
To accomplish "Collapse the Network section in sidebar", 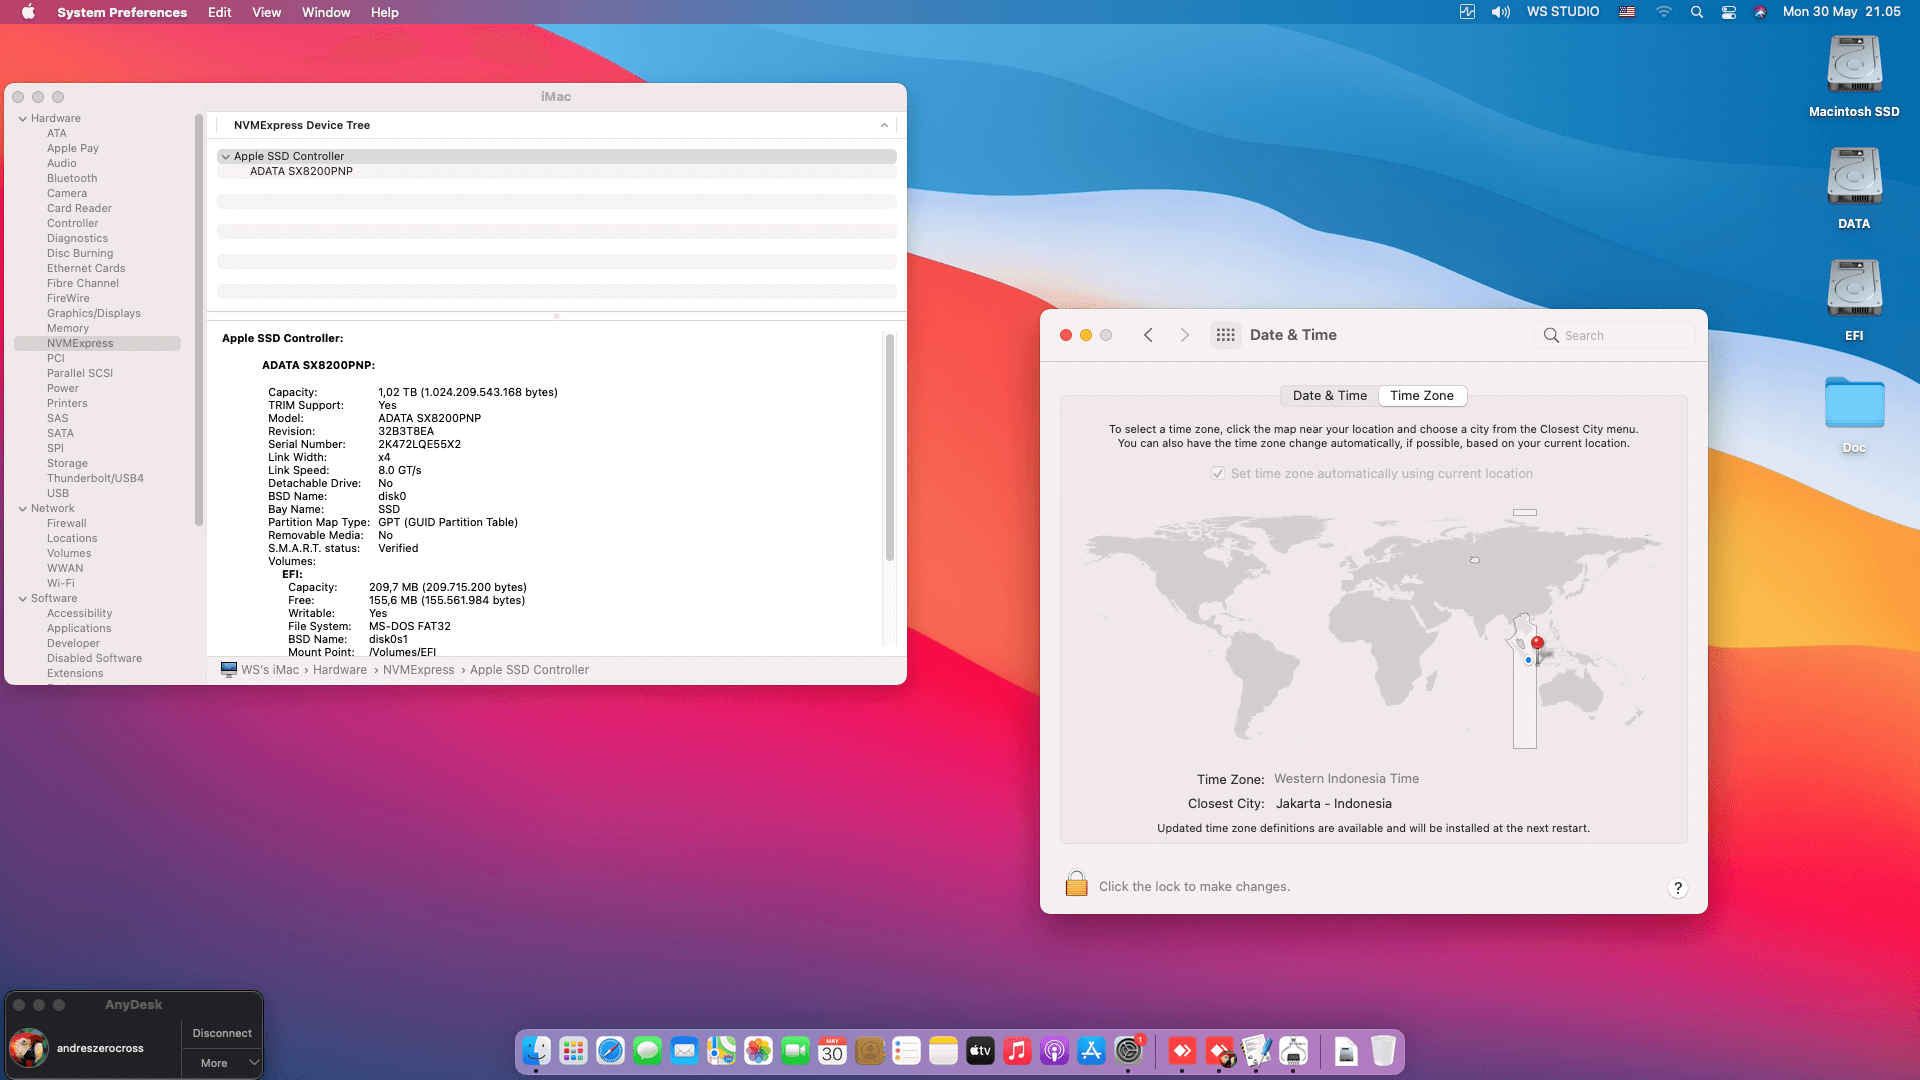I will pos(22,508).
